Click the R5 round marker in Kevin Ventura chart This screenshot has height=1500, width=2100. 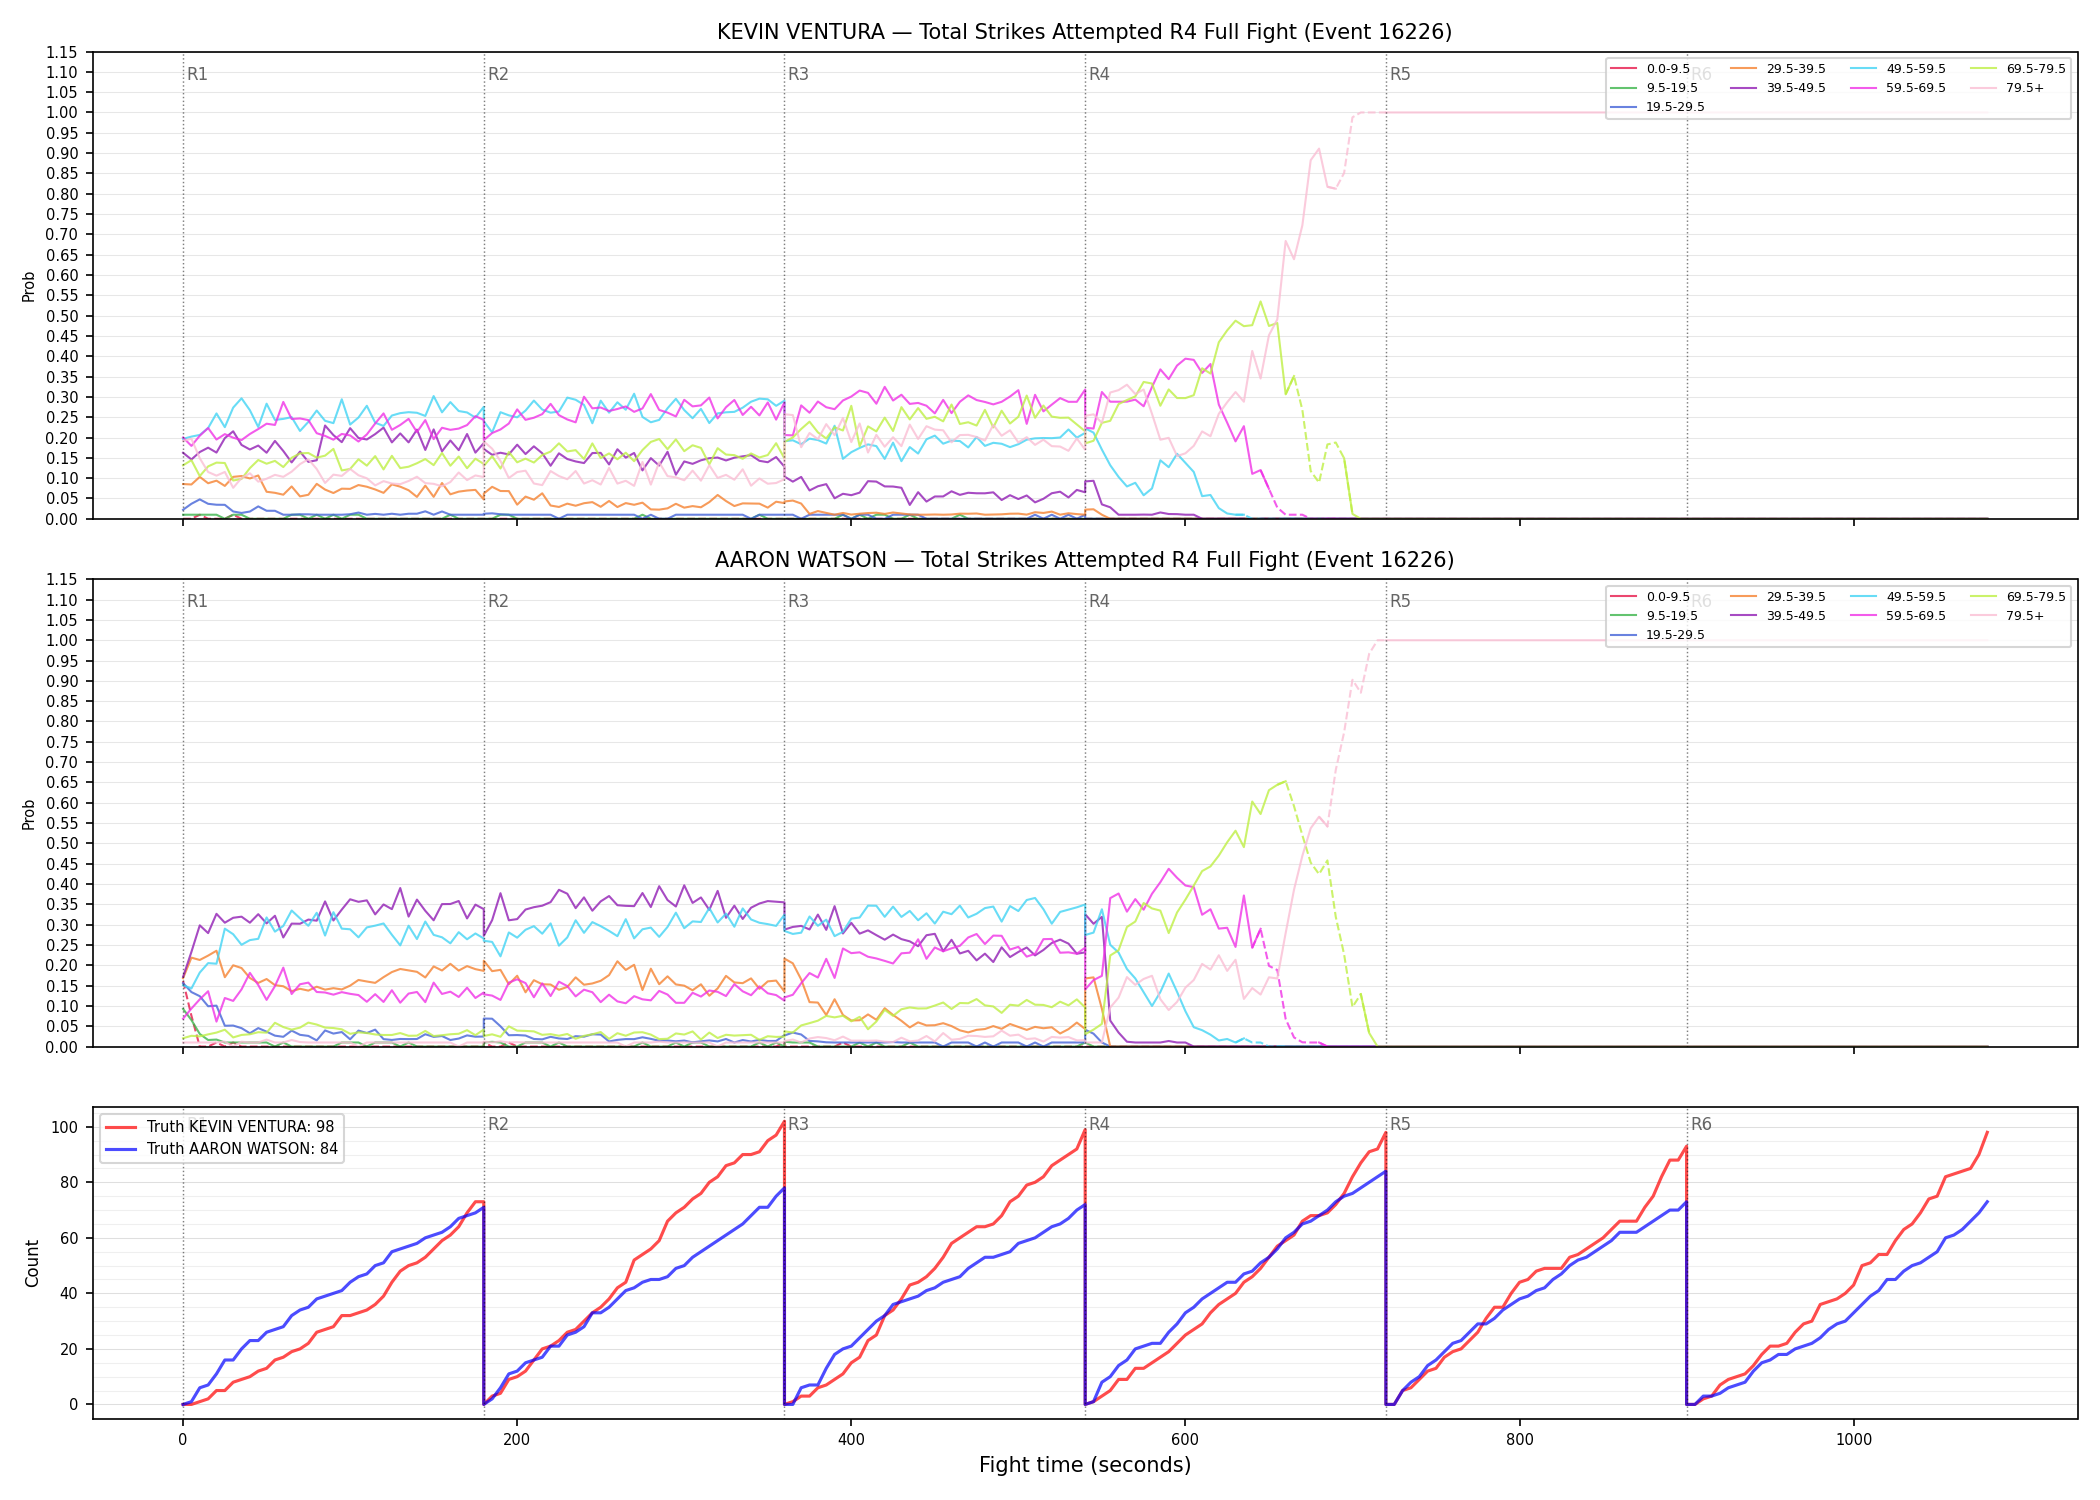[x=1400, y=75]
